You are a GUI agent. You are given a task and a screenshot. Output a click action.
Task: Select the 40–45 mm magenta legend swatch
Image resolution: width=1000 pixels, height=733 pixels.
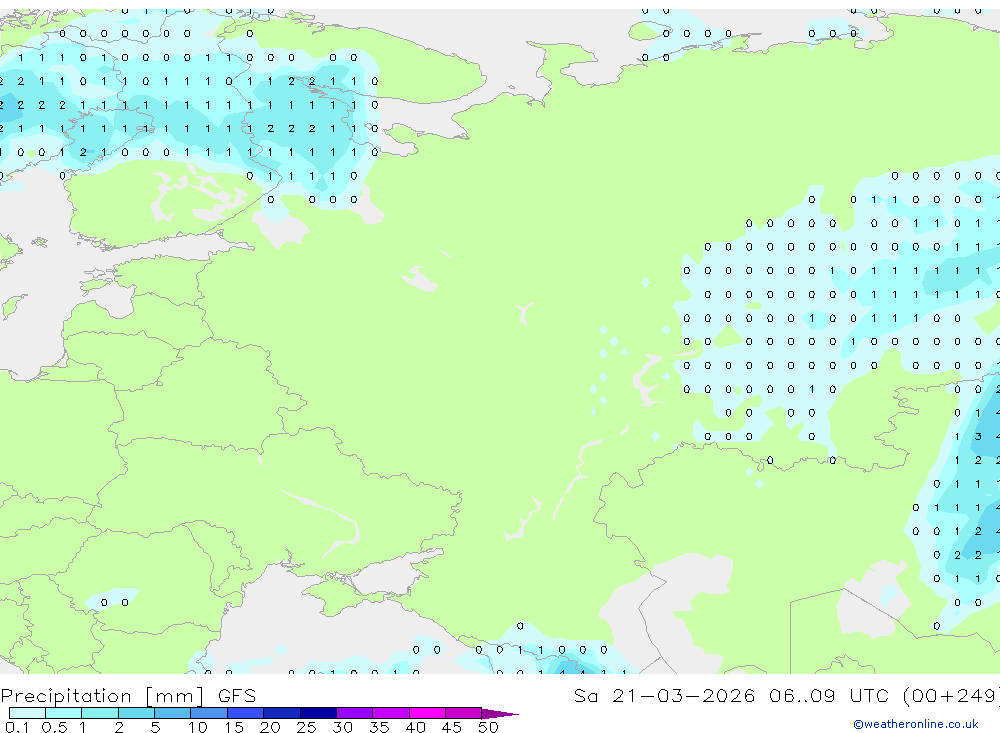(x=427, y=713)
